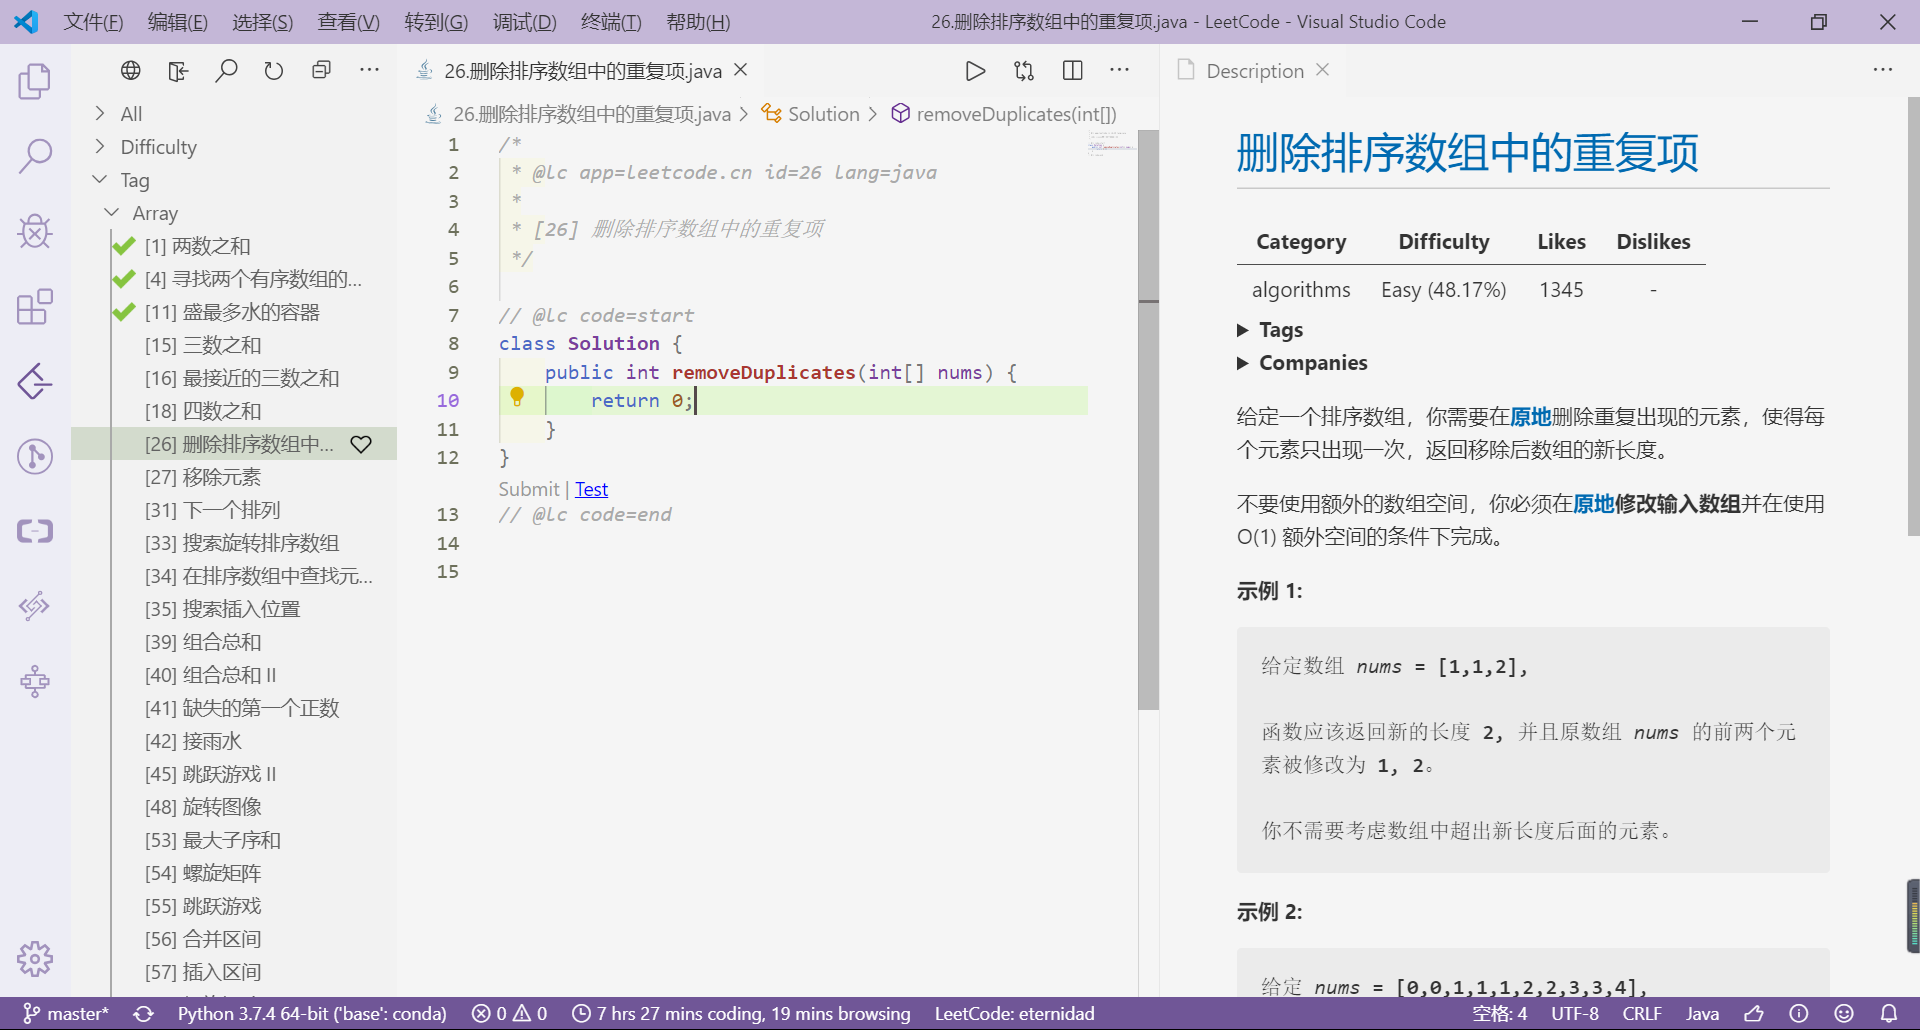The image size is (1920, 1030).
Task: Click the sync changes status bar icon
Action: (x=144, y=1014)
